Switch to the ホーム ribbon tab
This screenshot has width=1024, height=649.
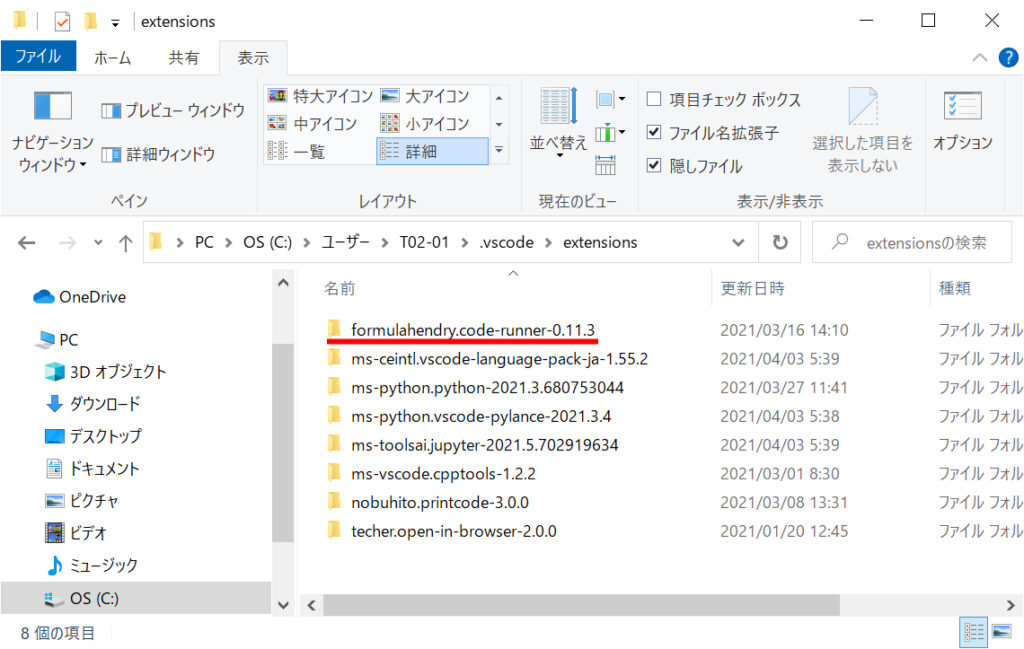[x=112, y=57]
